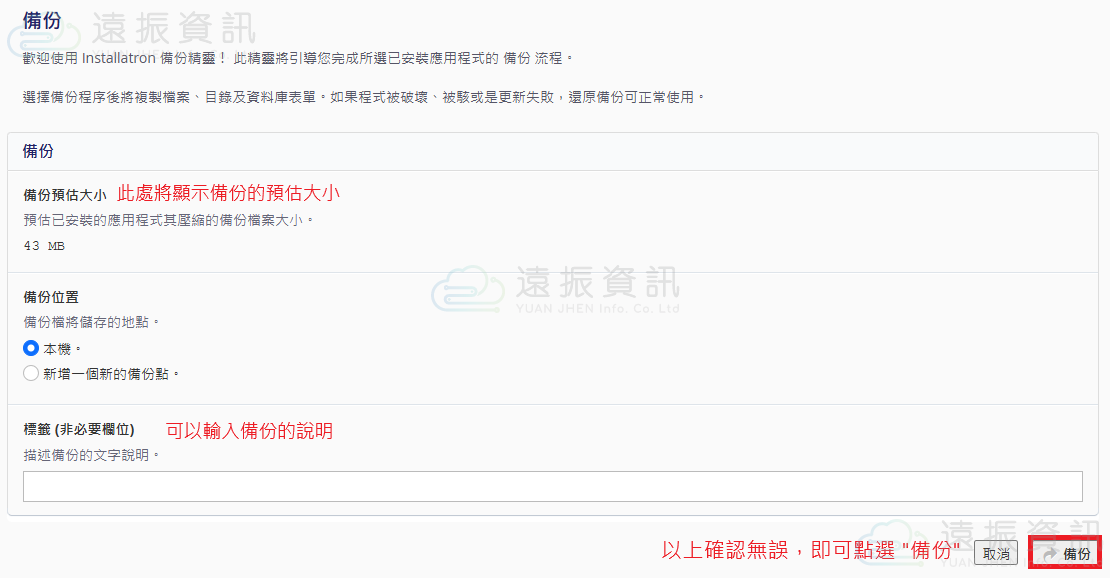Click the 標籤 (非必要欄位) label
Screen dimensions: 1110x578
click(79, 429)
